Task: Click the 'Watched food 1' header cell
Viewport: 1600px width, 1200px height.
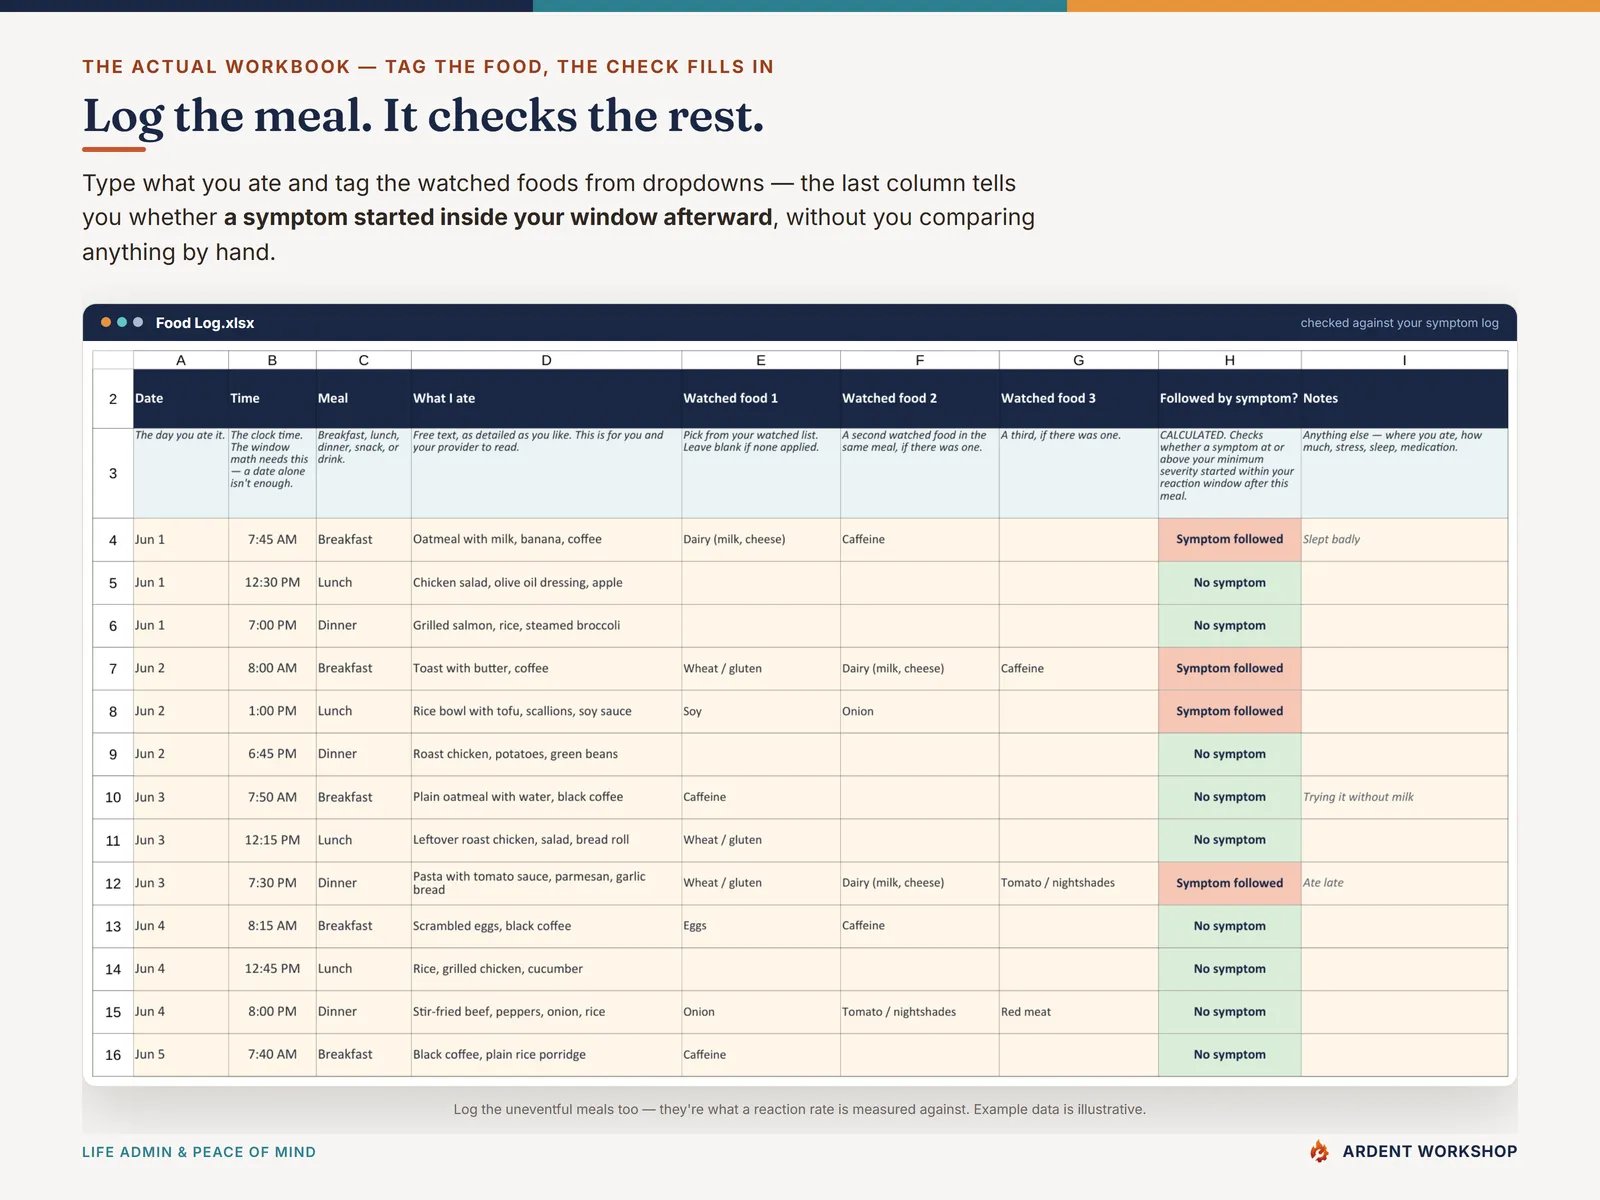Action: coord(761,398)
